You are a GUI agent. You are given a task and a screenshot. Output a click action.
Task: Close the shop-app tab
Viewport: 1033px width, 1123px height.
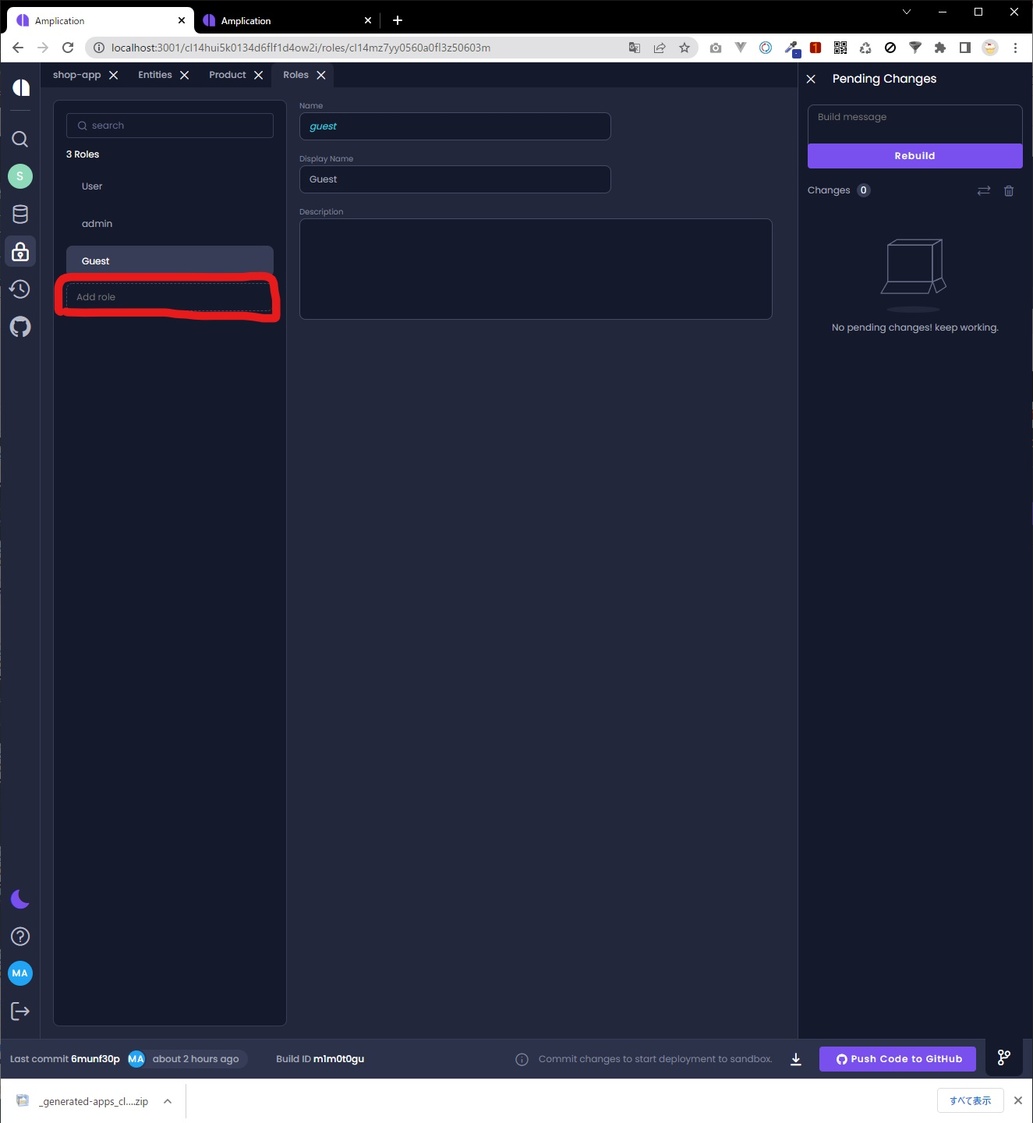[x=113, y=75]
